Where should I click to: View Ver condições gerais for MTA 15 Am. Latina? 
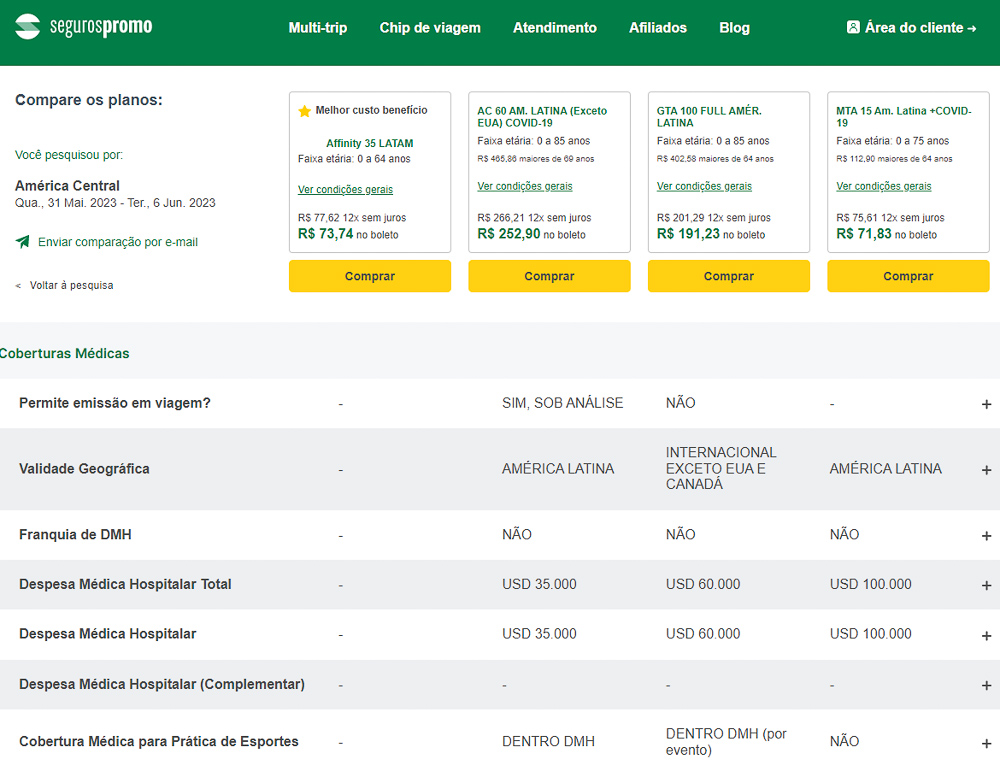pyautogui.click(x=883, y=186)
